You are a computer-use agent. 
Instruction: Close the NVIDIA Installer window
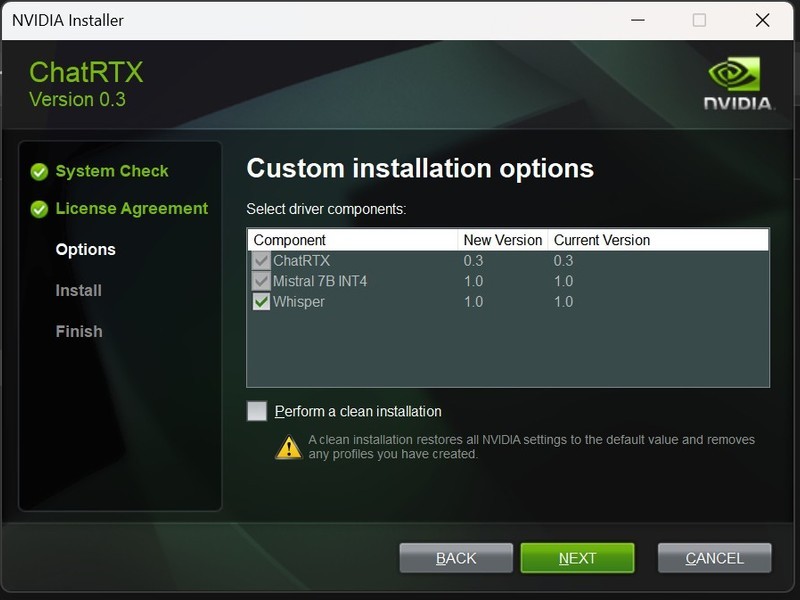(x=762, y=20)
